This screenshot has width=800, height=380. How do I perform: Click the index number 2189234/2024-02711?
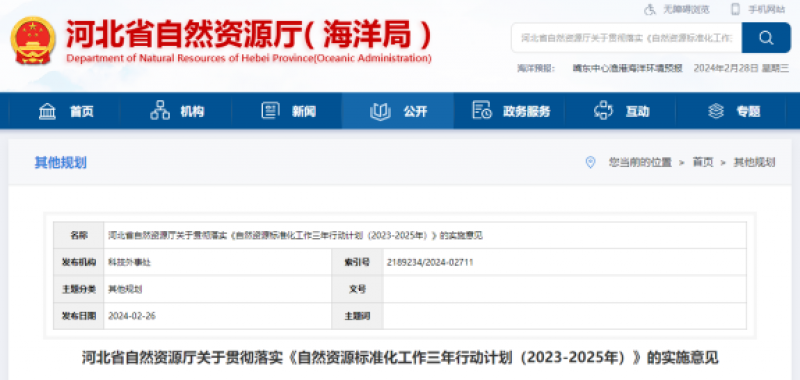point(430,262)
